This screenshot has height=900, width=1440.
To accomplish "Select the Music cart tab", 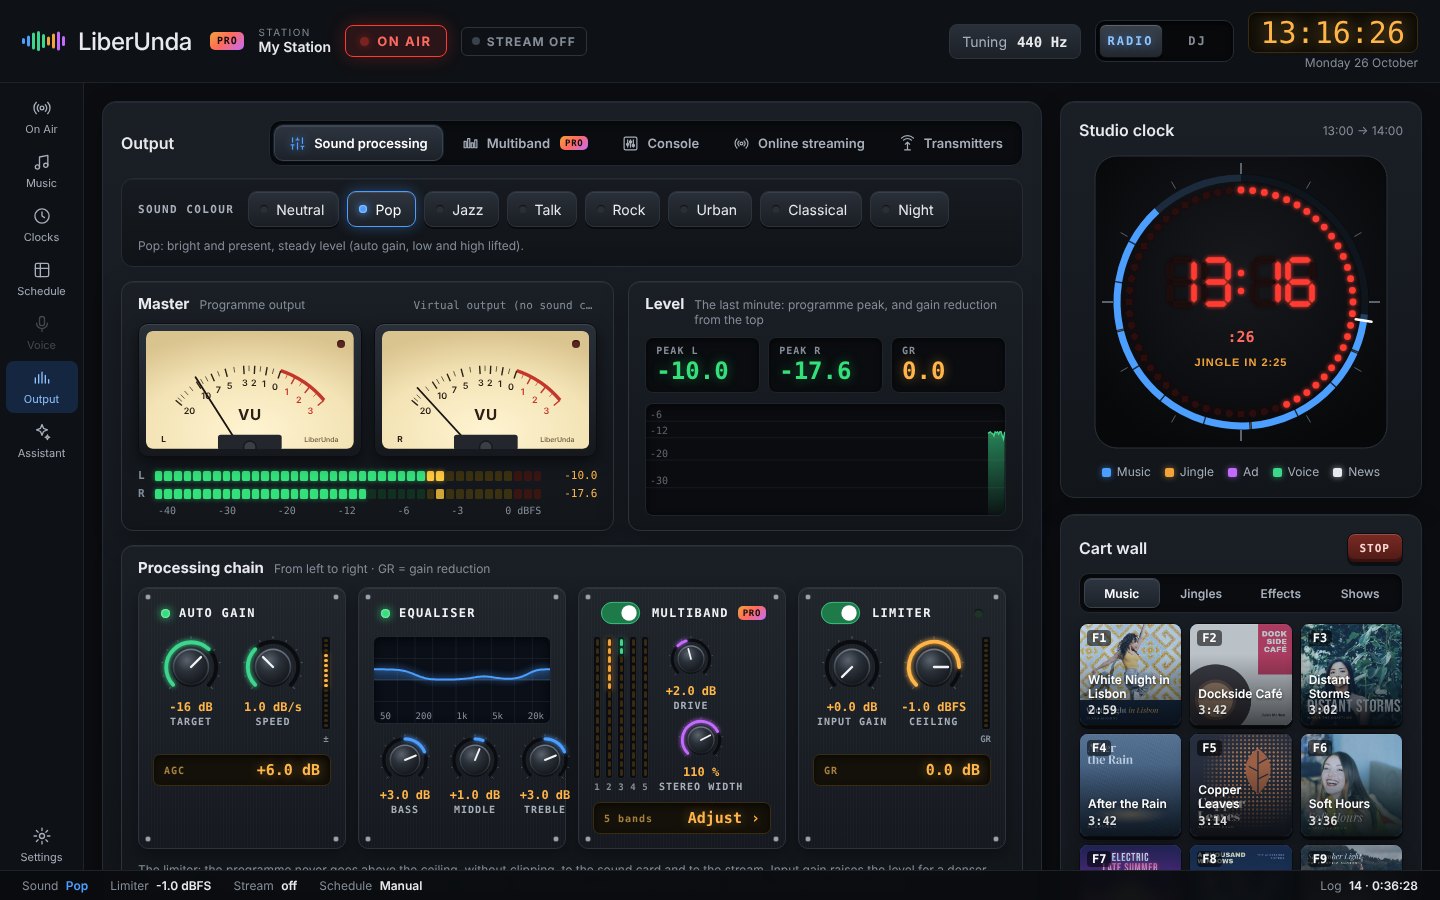I will tap(1121, 594).
